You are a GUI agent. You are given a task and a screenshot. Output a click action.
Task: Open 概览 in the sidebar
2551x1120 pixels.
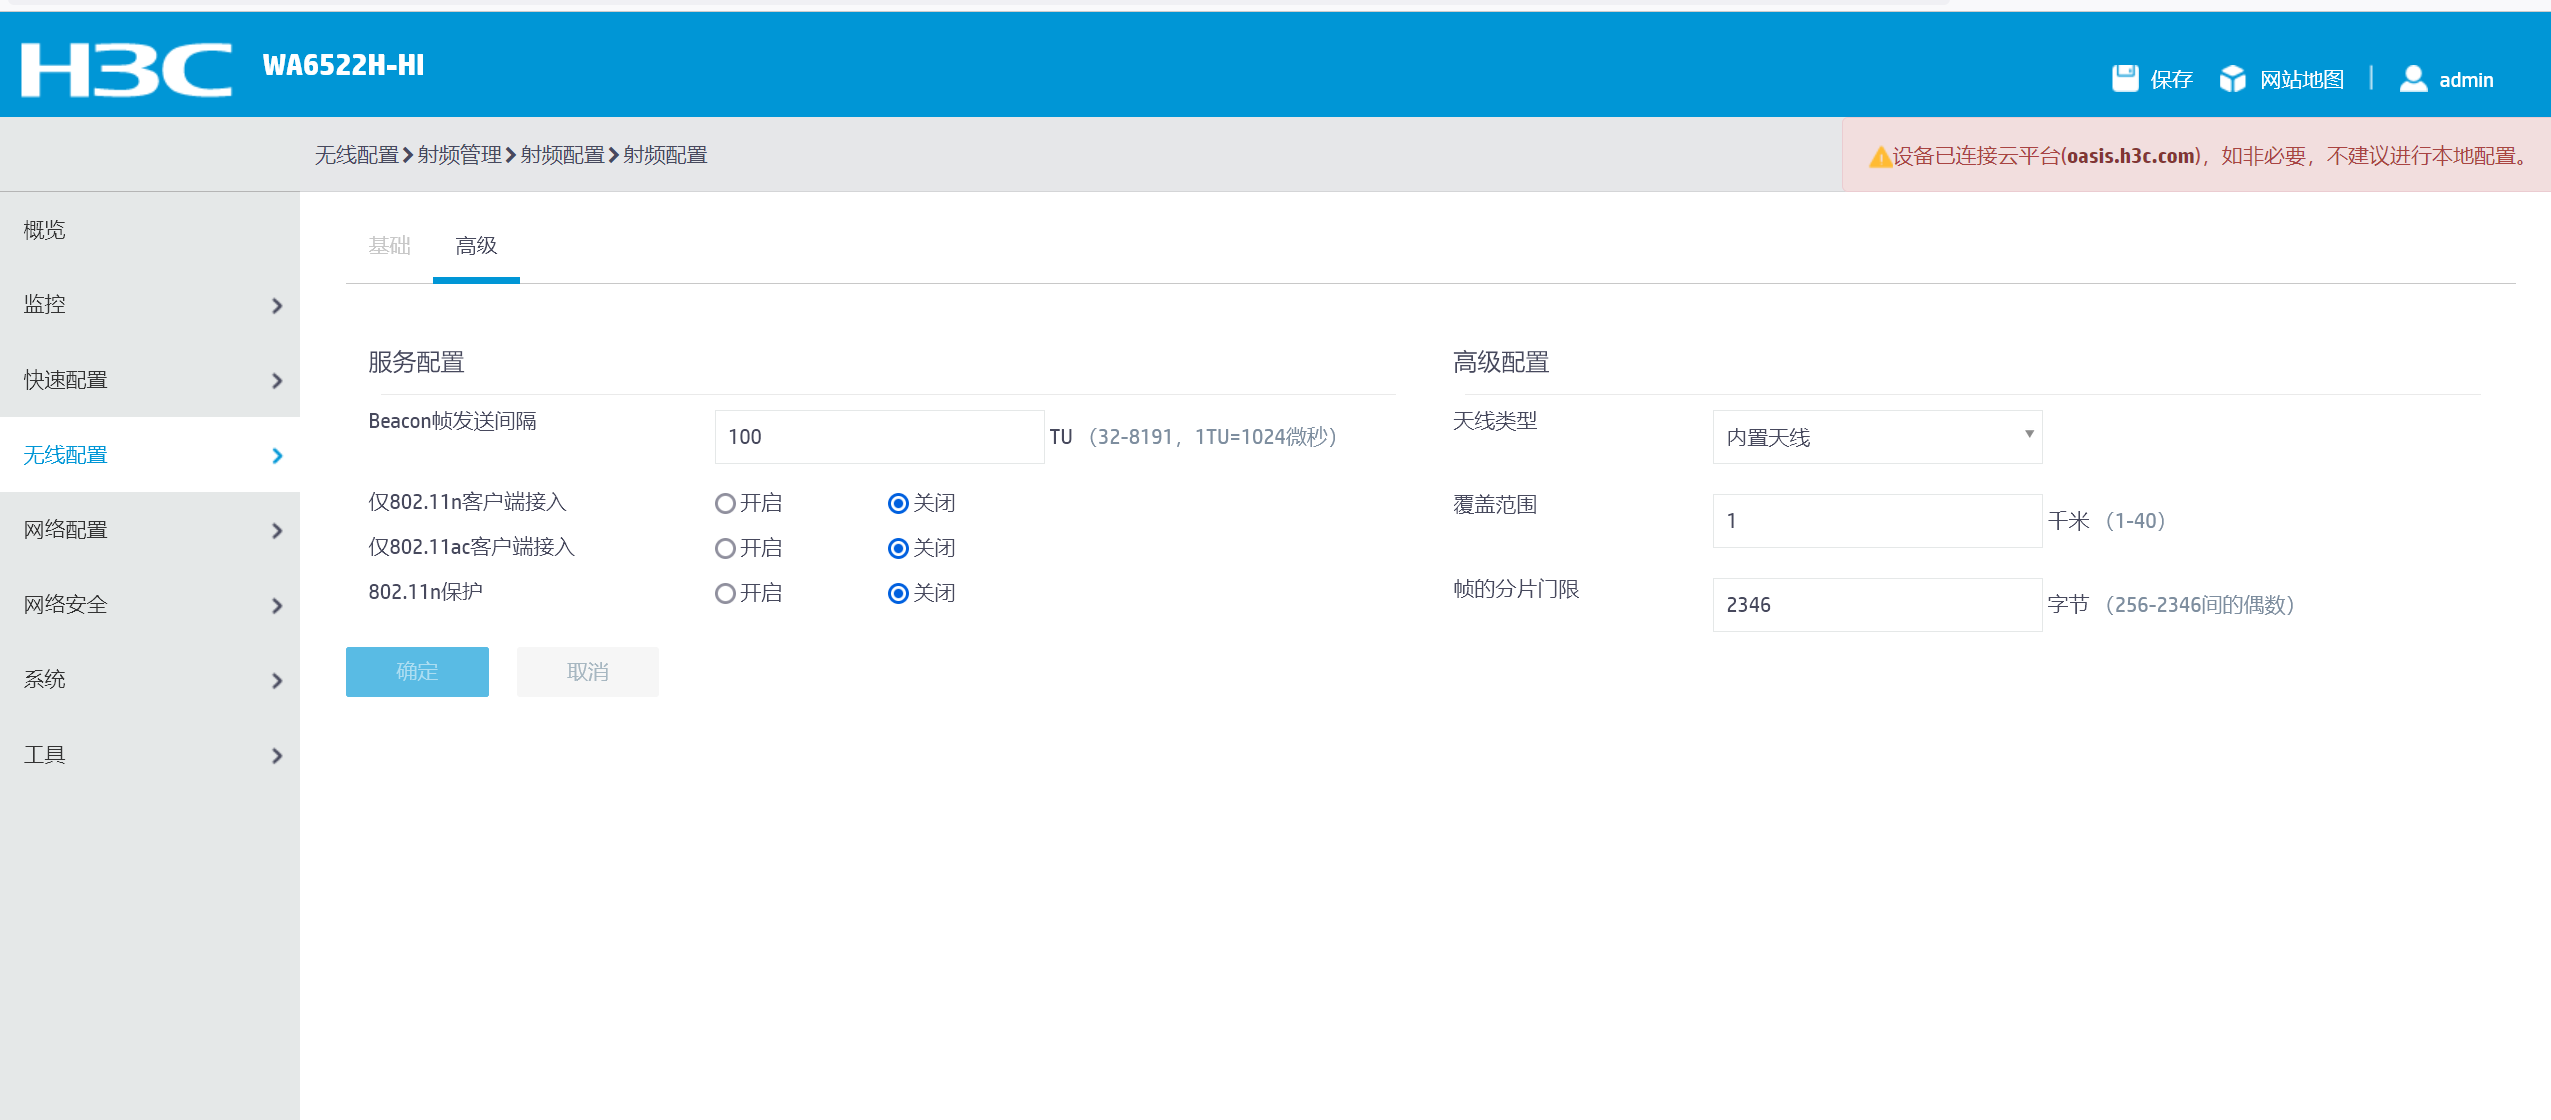(x=45, y=230)
